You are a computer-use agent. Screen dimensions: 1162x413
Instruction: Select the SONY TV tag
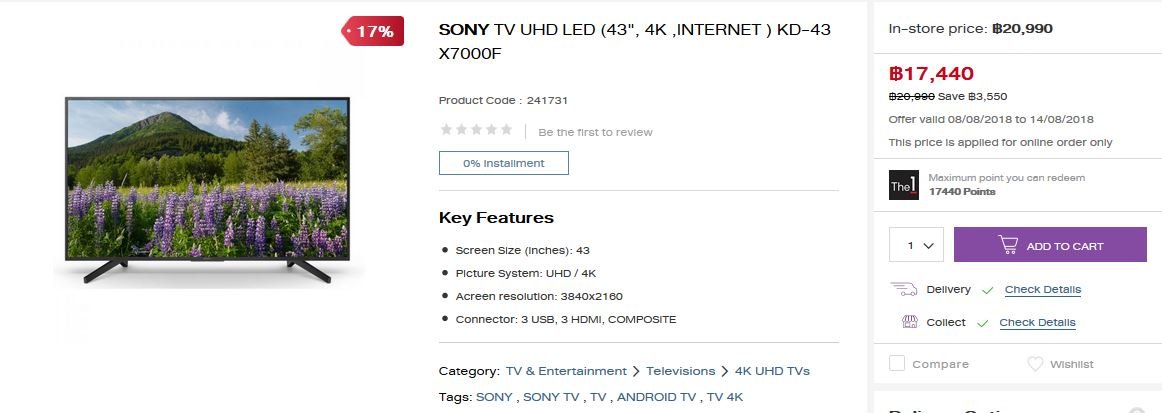551,397
